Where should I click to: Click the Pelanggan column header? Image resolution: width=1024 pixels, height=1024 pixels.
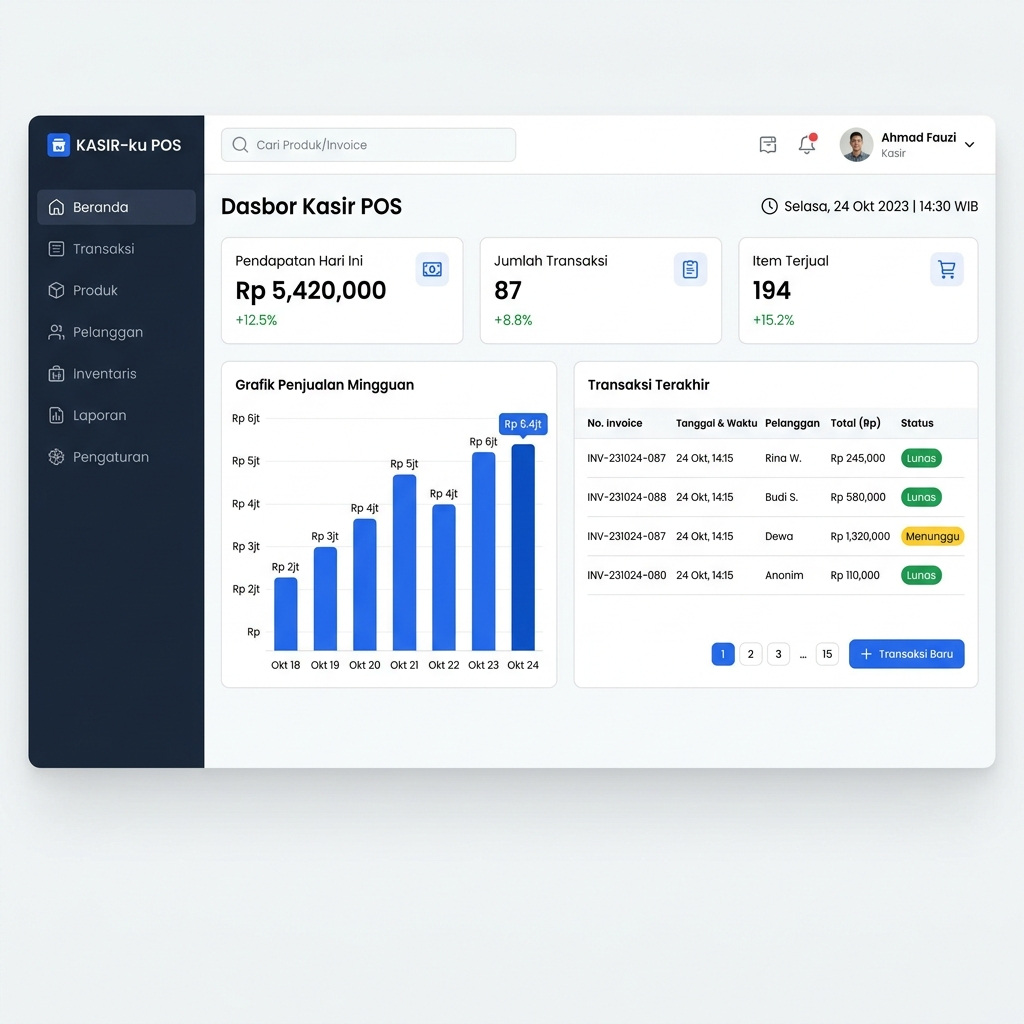click(792, 423)
